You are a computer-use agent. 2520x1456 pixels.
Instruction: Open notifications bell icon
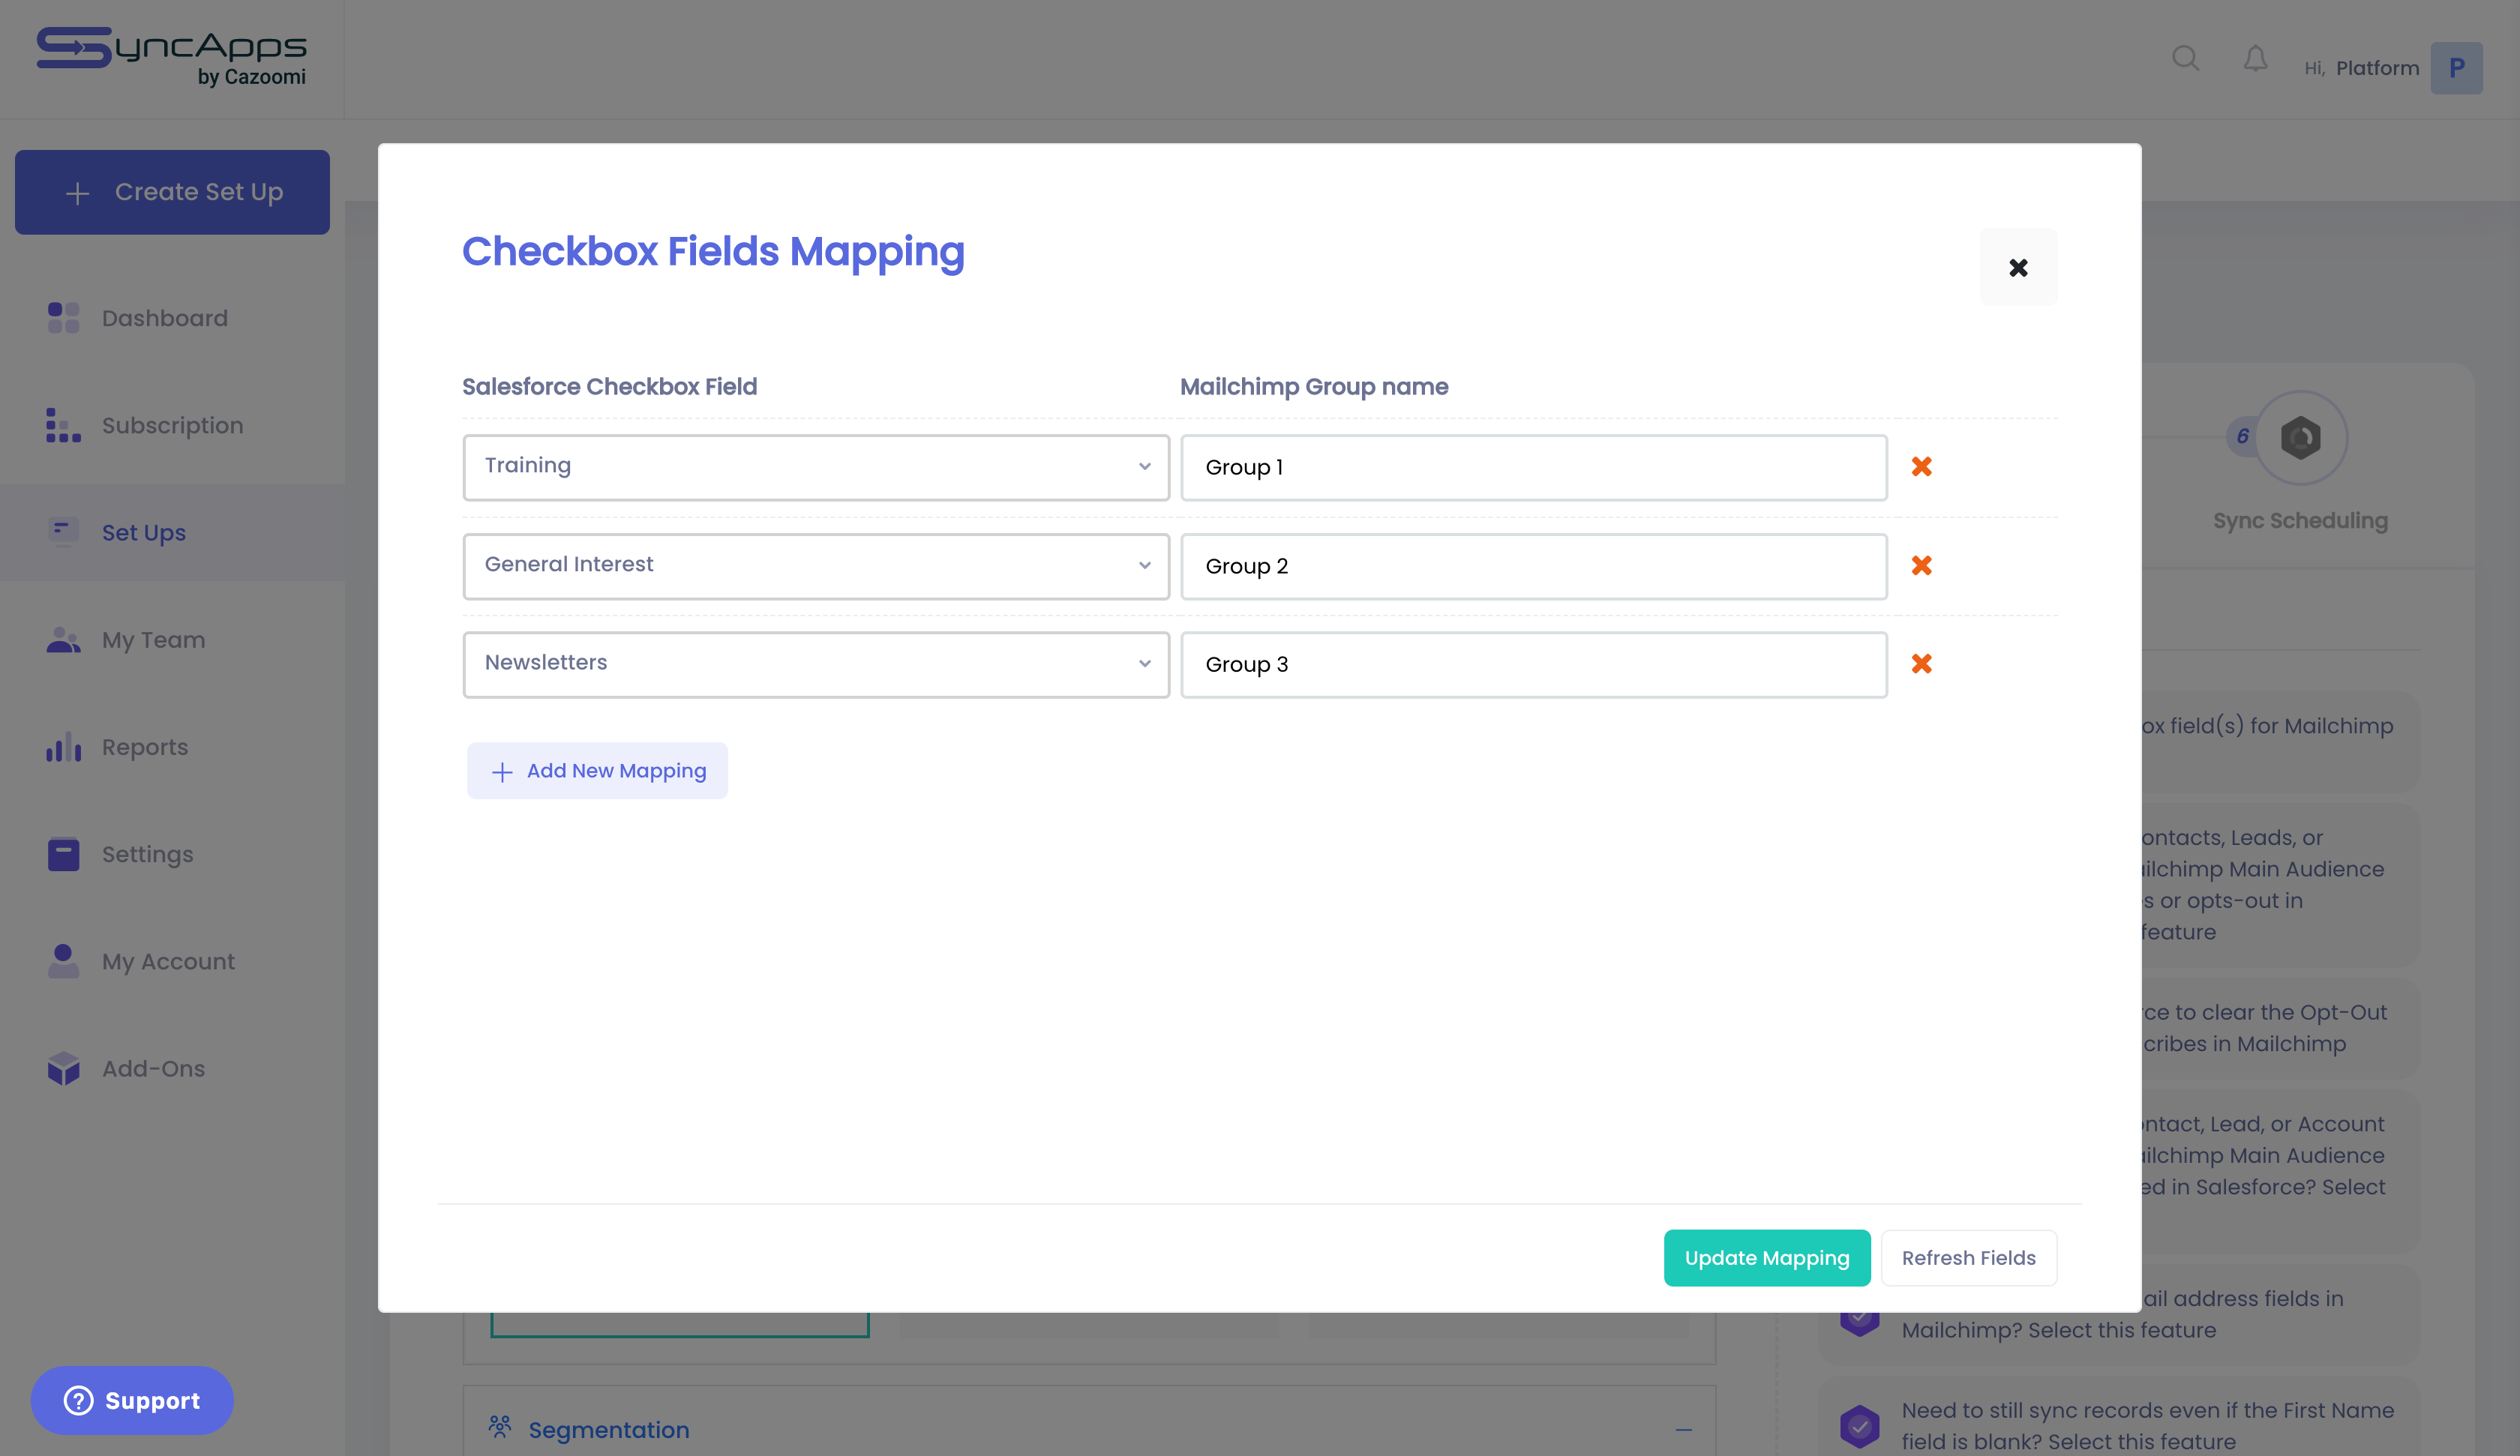point(2255,59)
